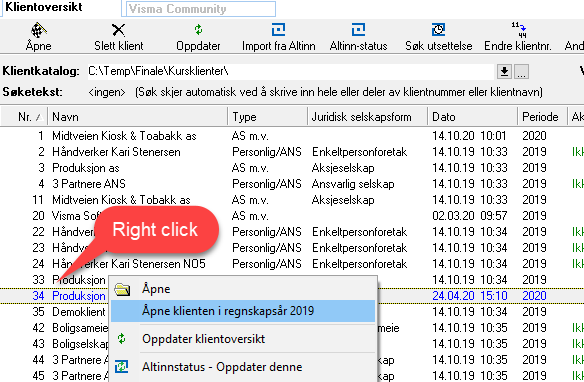This screenshot has height=382, width=584.
Task: Select the Klientoversikt tab
Action: tap(44, 7)
